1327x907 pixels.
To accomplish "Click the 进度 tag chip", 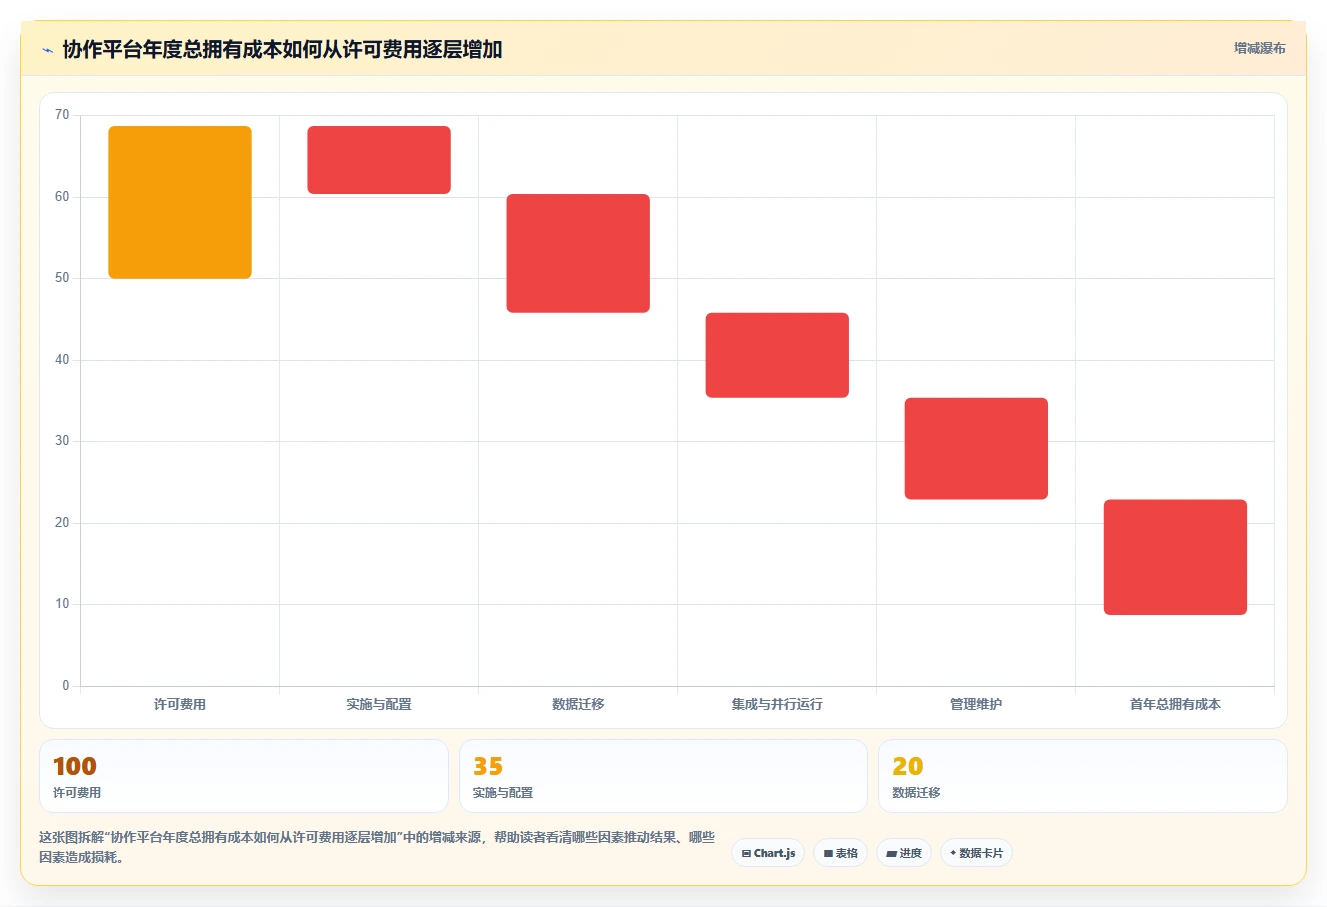I will click(904, 853).
